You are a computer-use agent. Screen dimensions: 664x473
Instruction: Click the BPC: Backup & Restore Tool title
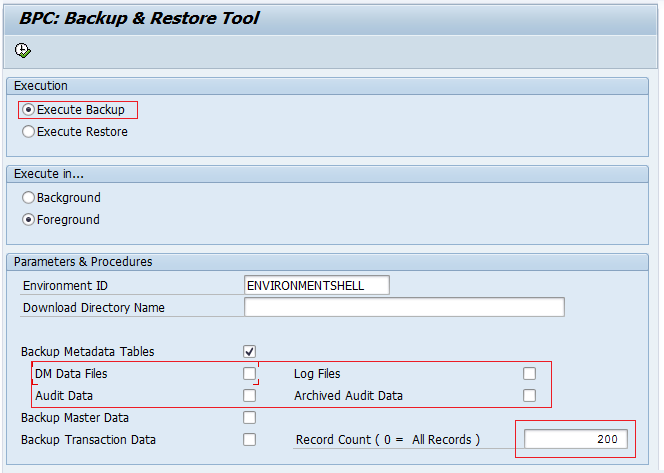pos(139,18)
